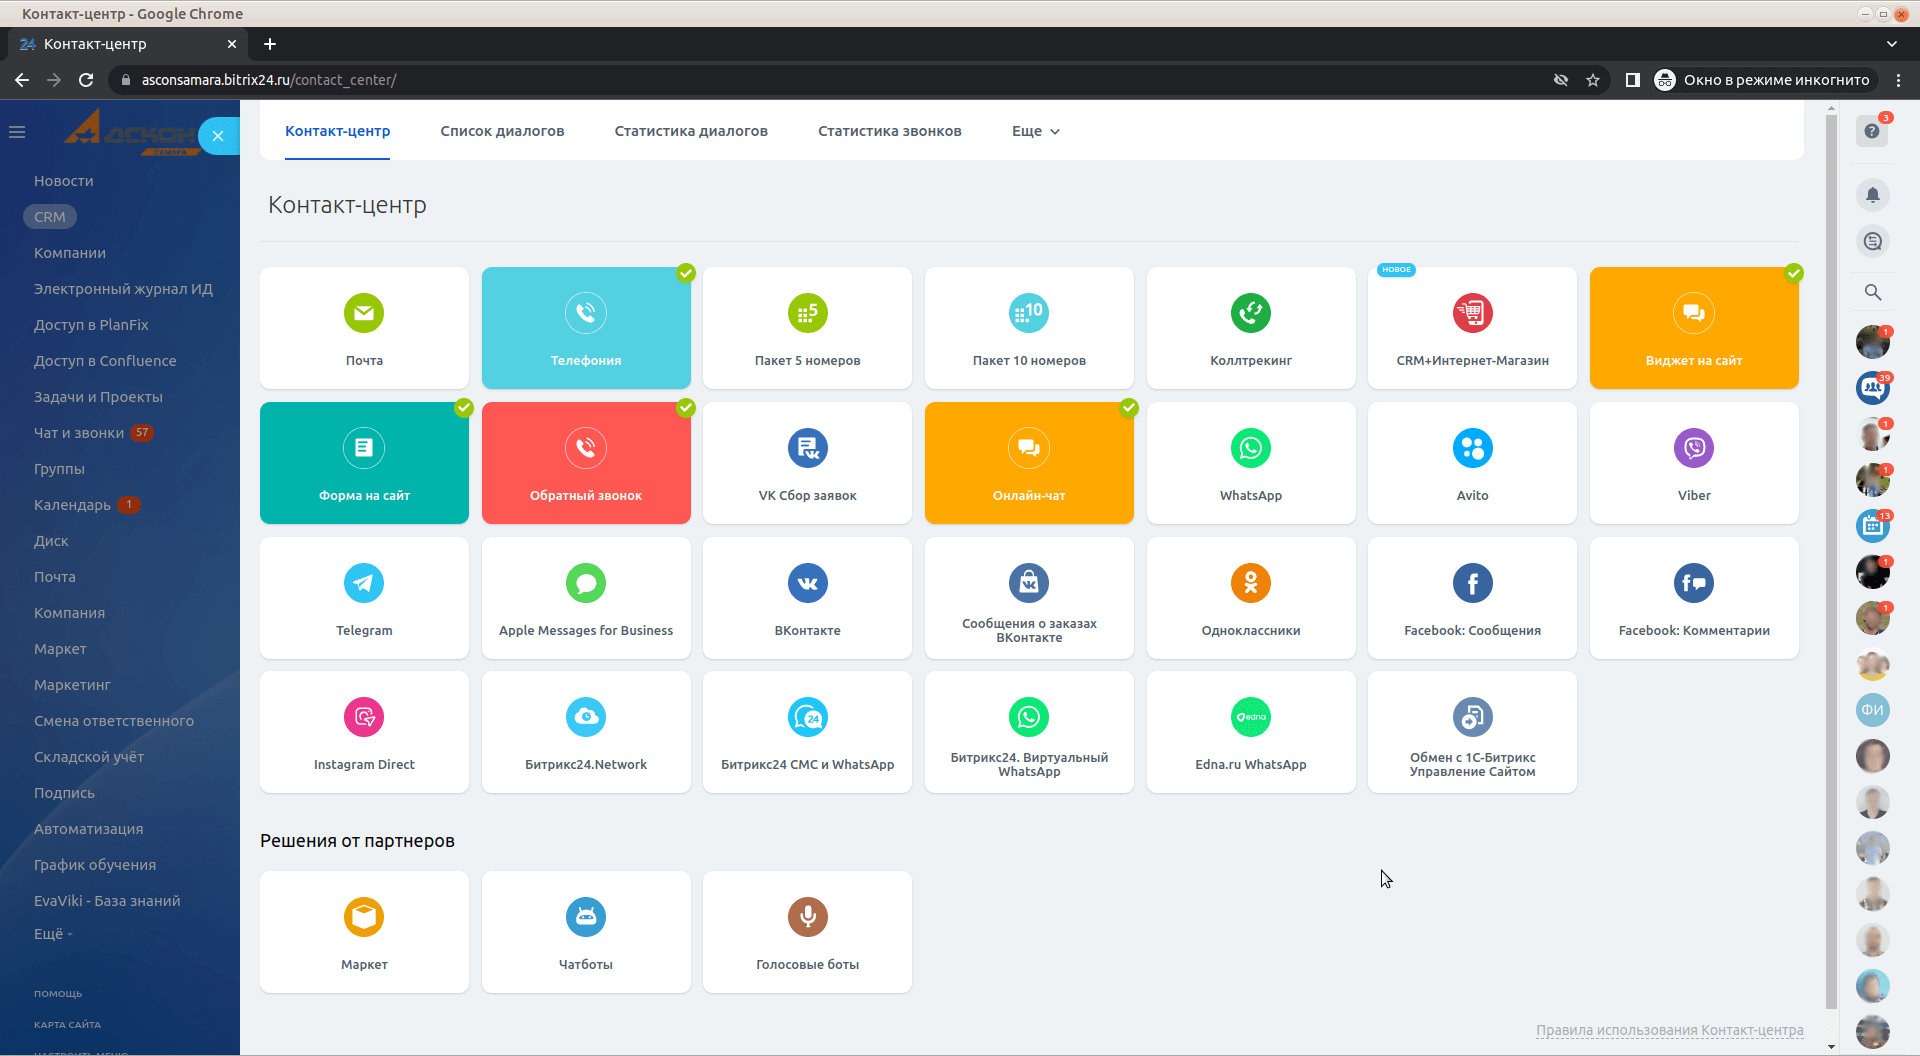Open Календарь in the left menu
Screen dimensions: 1920x1056
(72, 505)
